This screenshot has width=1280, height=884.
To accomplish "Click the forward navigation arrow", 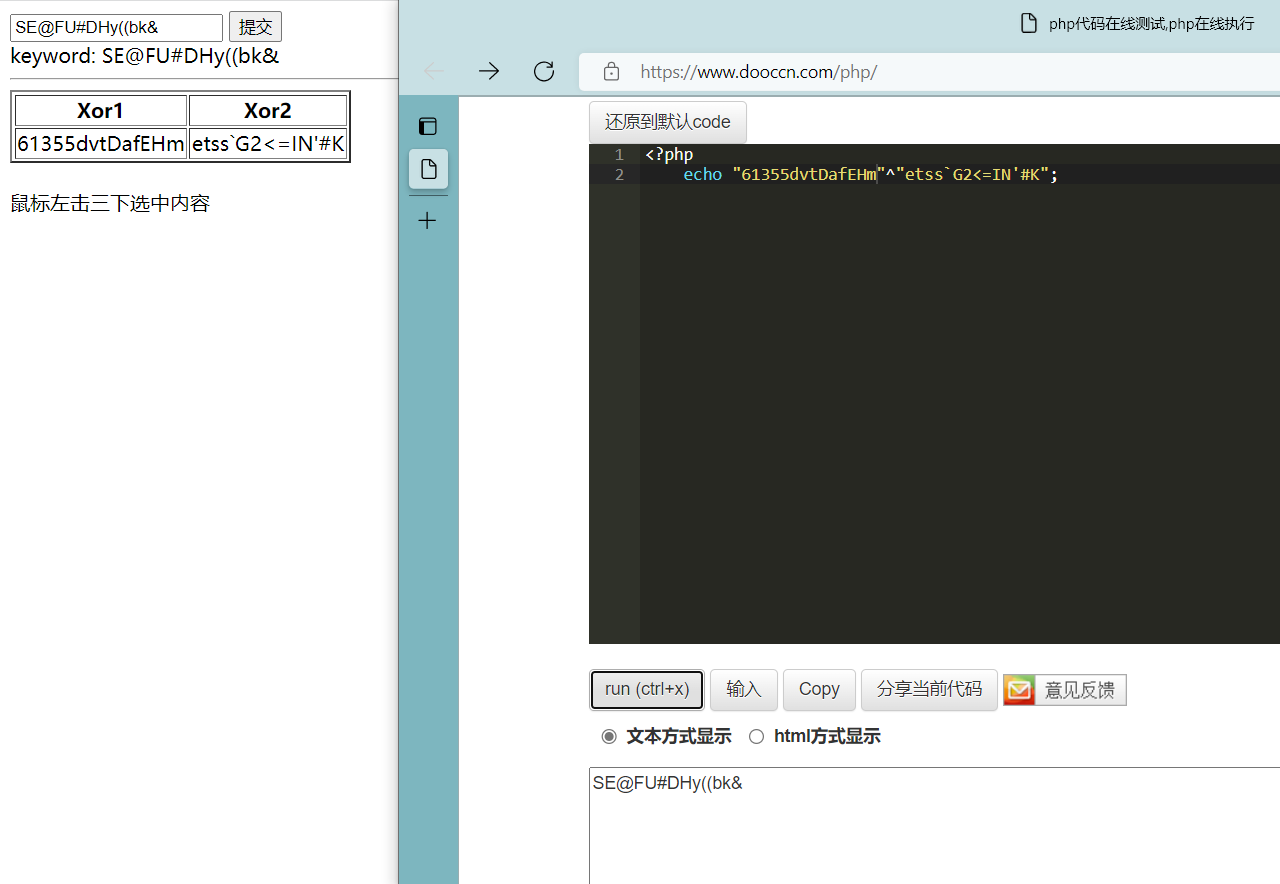I will (x=489, y=71).
